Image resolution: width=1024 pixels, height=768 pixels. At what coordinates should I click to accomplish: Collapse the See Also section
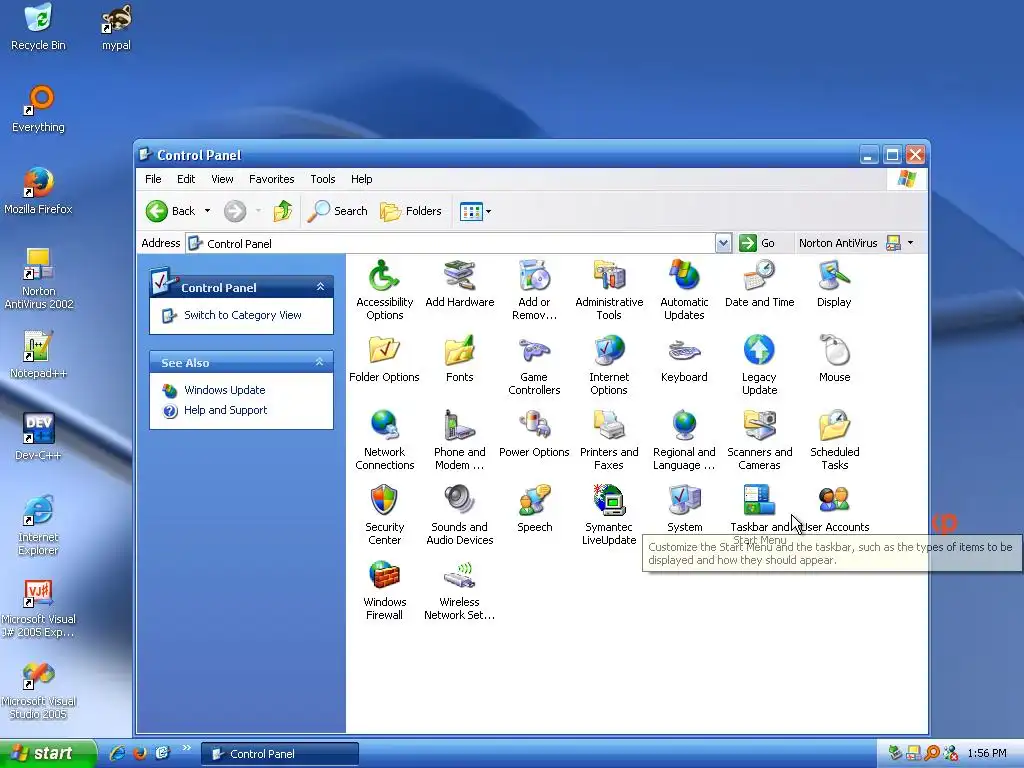319,362
